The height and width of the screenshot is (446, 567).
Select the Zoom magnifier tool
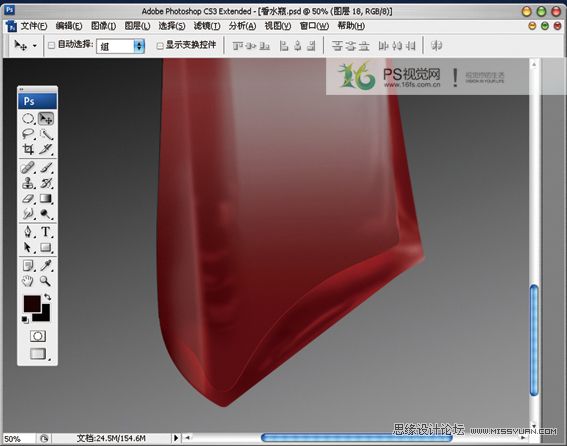[x=46, y=281]
